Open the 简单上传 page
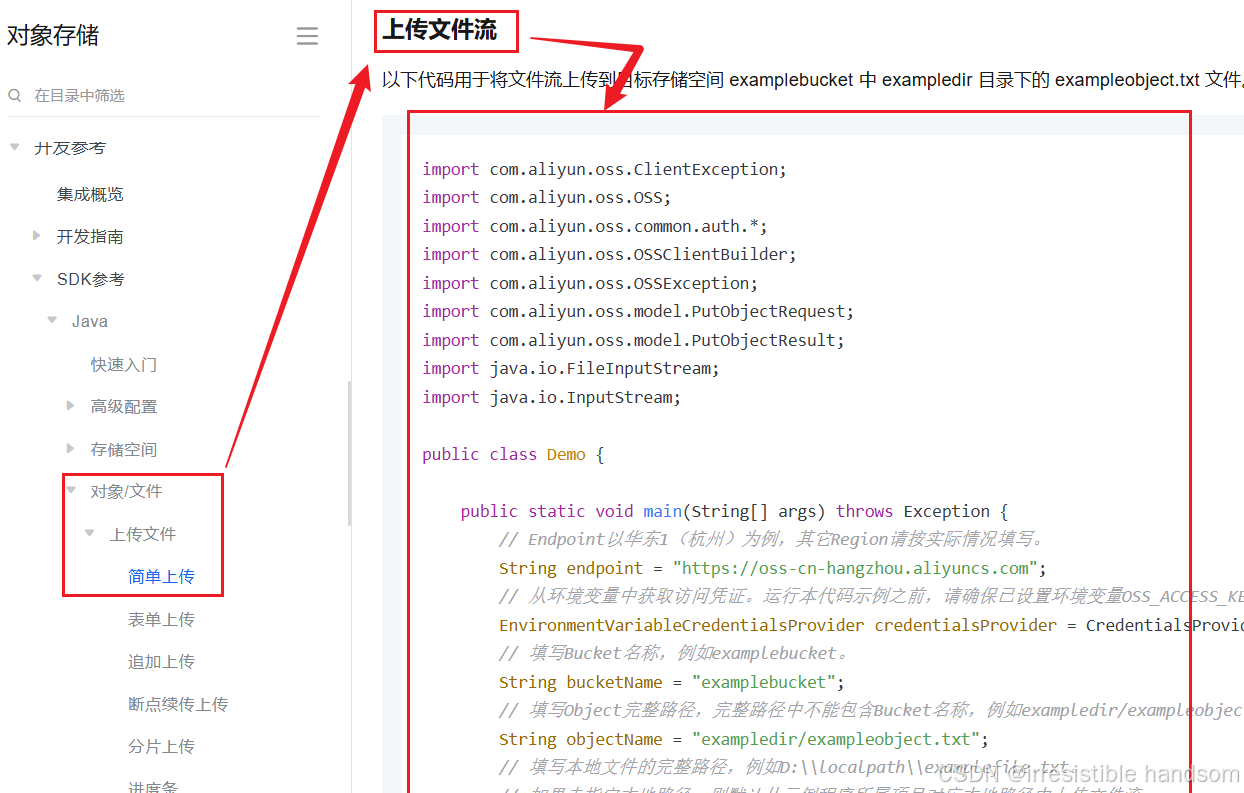 click(x=161, y=576)
